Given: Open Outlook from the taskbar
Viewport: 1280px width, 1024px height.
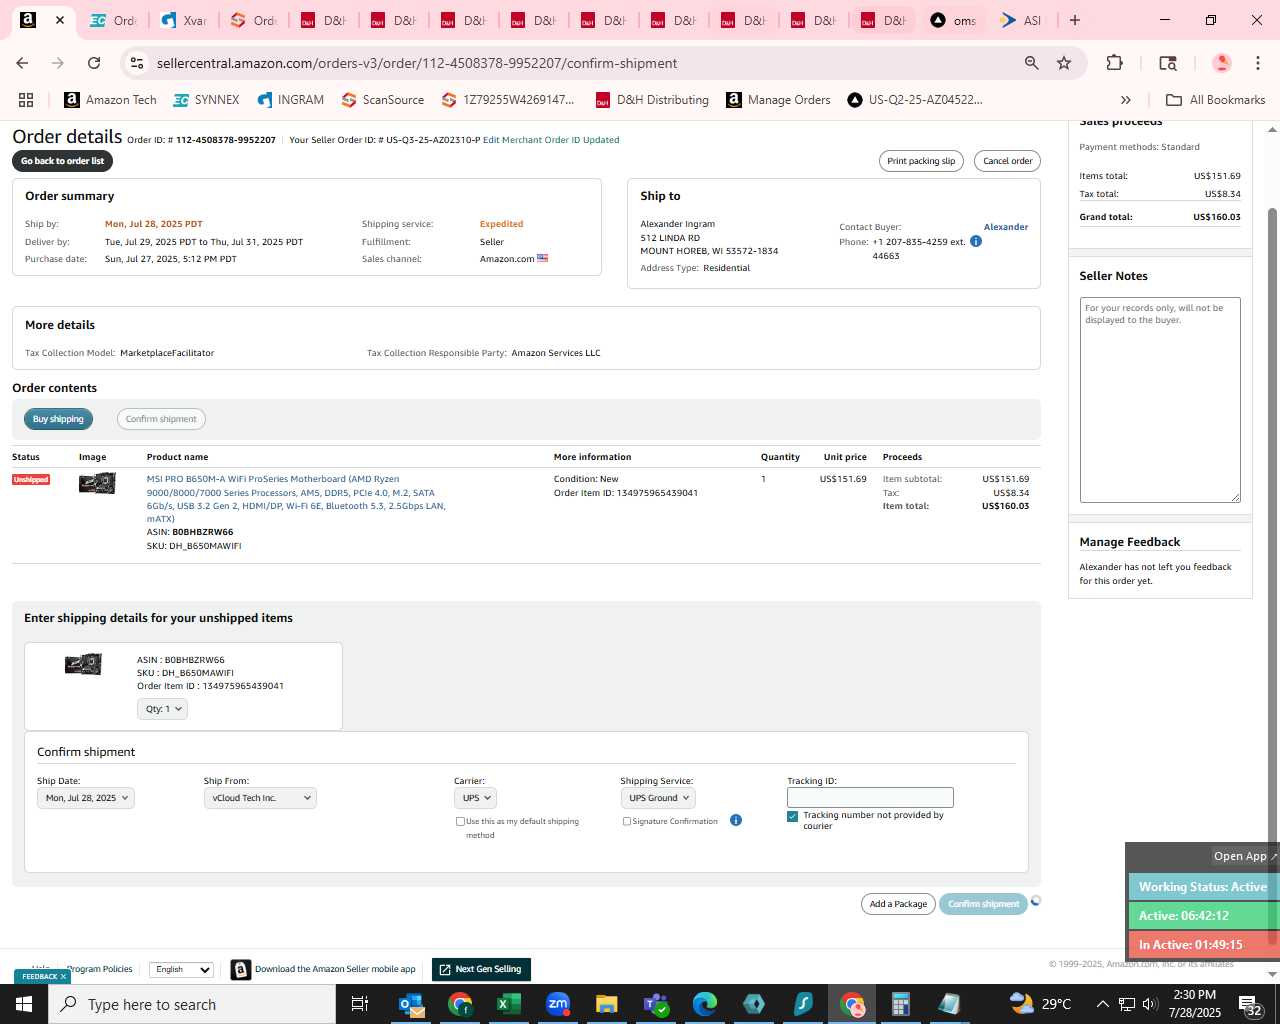Looking at the screenshot, I should 411,1004.
